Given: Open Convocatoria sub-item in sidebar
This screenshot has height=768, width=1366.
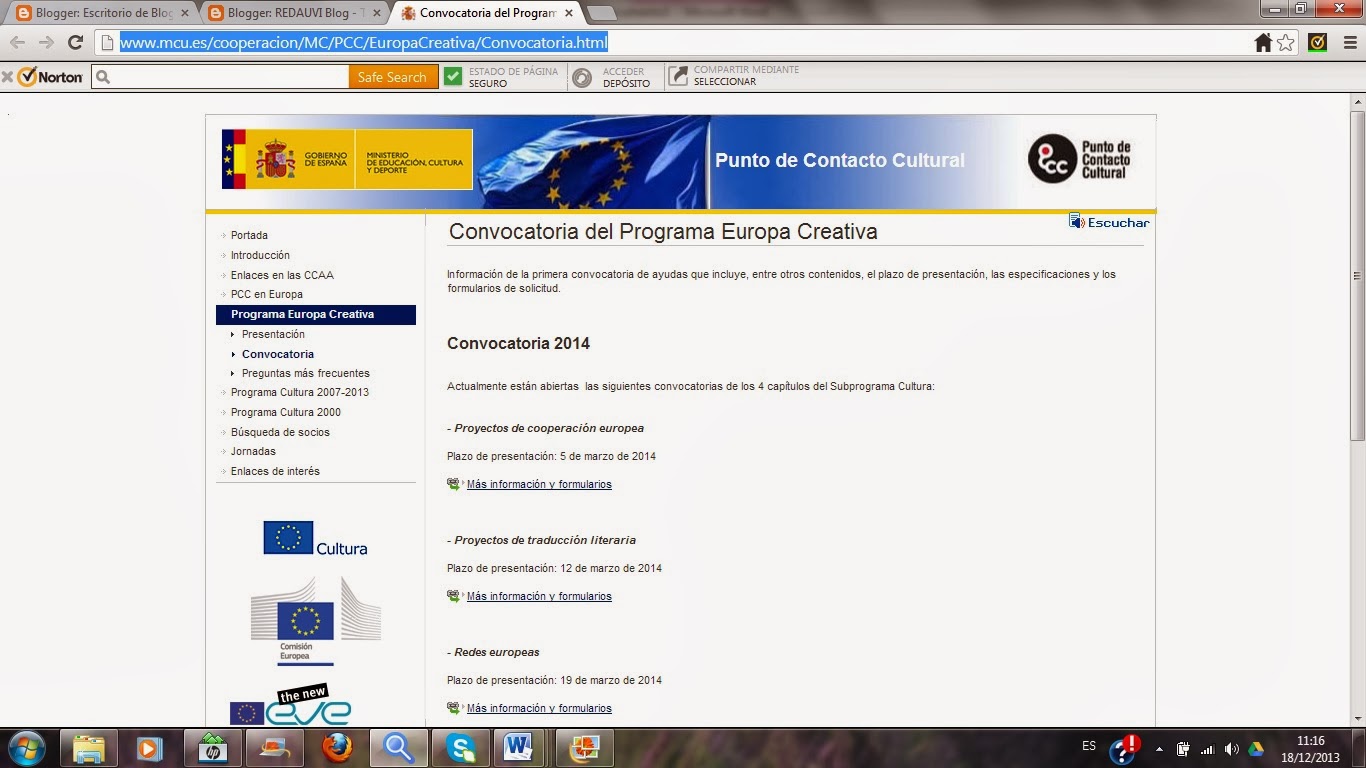Looking at the screenshot, I should [x=278, y=354].
